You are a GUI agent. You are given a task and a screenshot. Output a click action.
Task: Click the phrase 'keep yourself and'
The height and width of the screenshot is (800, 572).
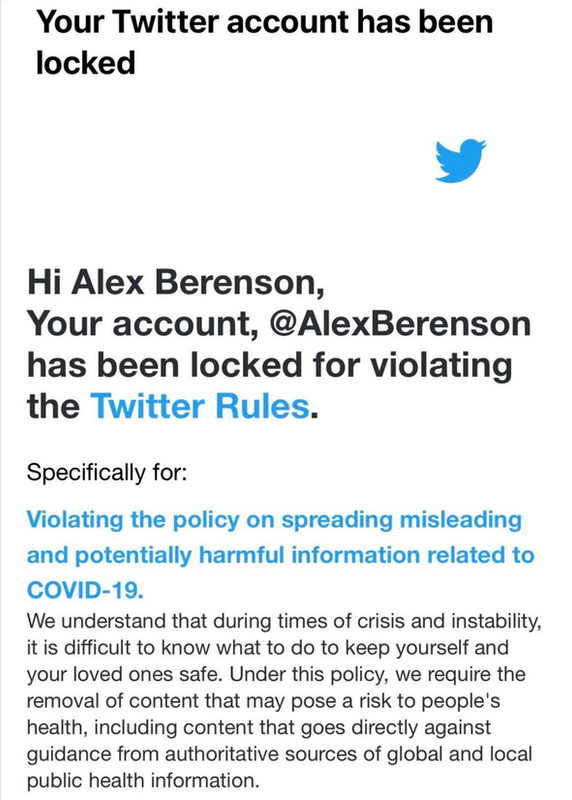click(427, 648)
